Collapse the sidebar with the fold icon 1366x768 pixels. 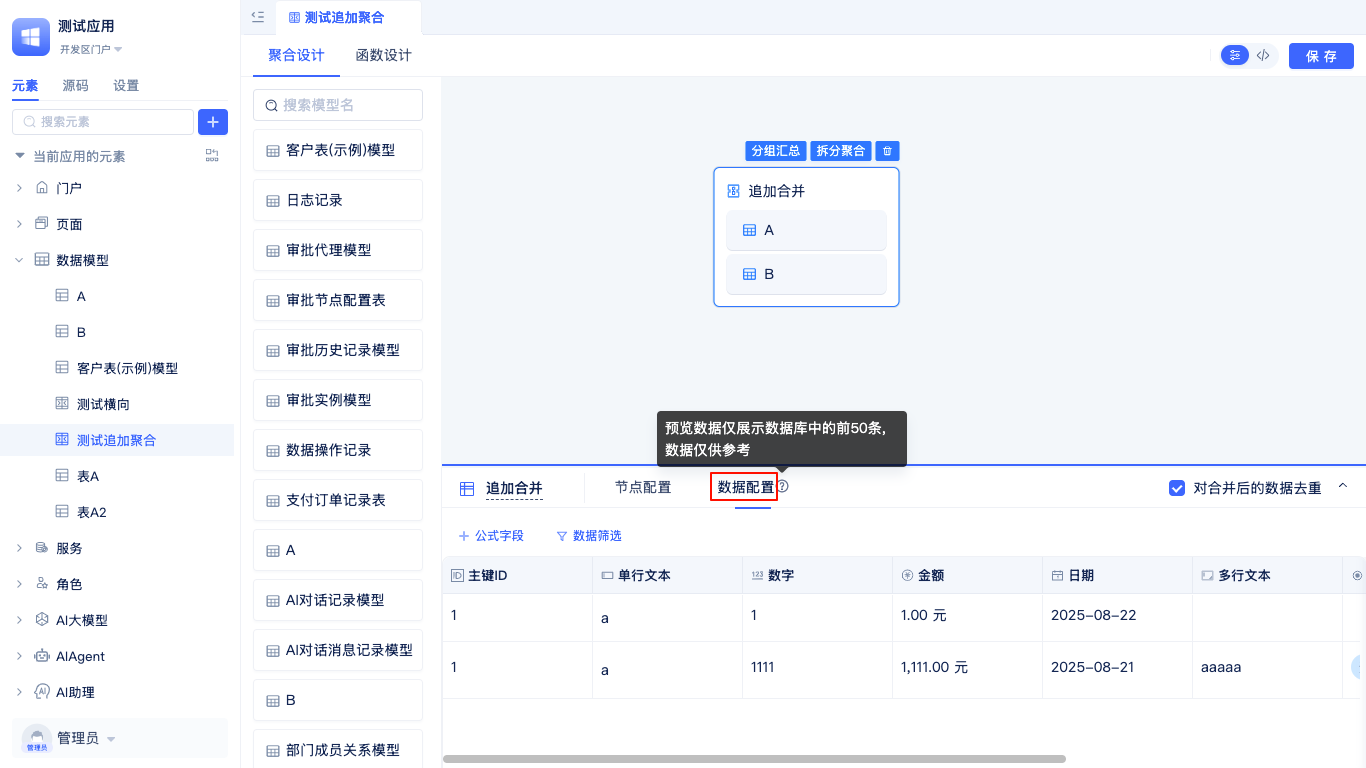tap(258, 17)
